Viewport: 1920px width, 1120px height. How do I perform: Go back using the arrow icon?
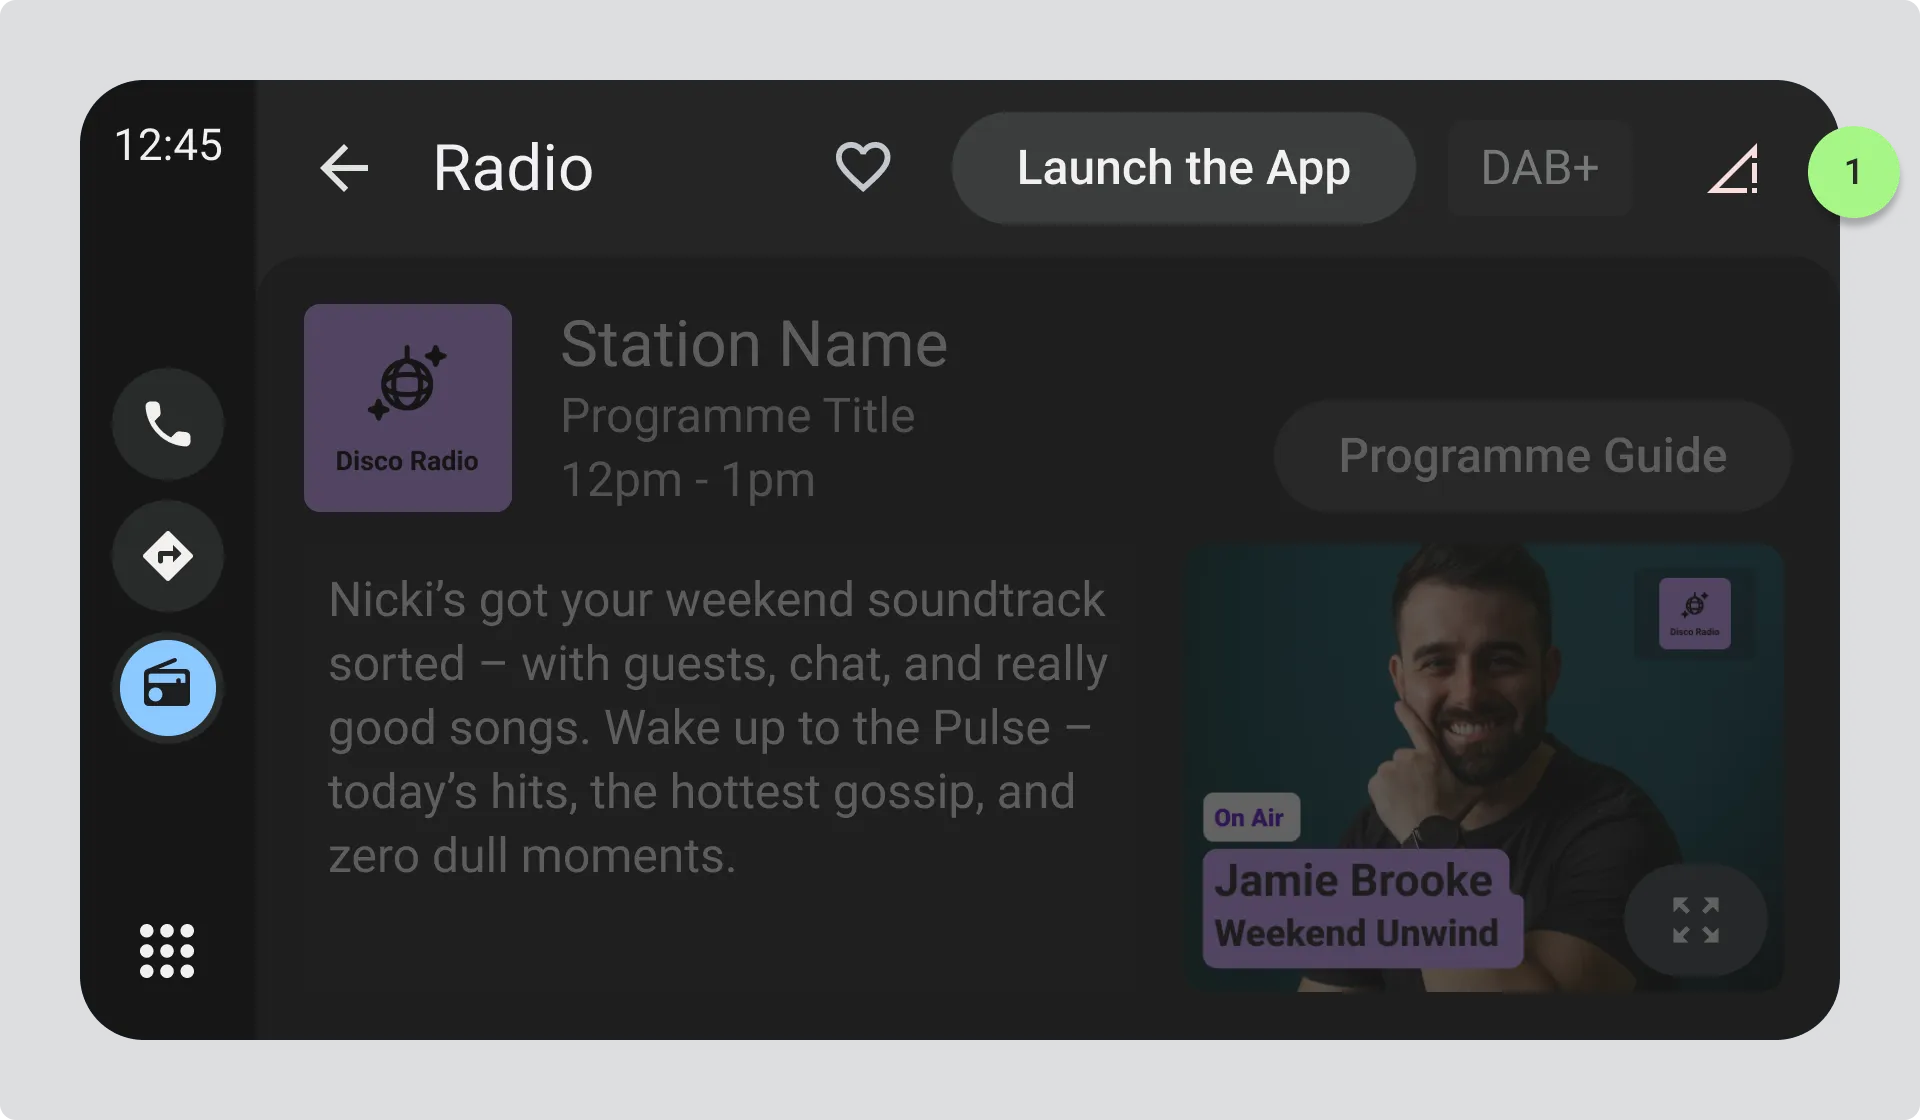pyautogui.click(x=344, y=168)
